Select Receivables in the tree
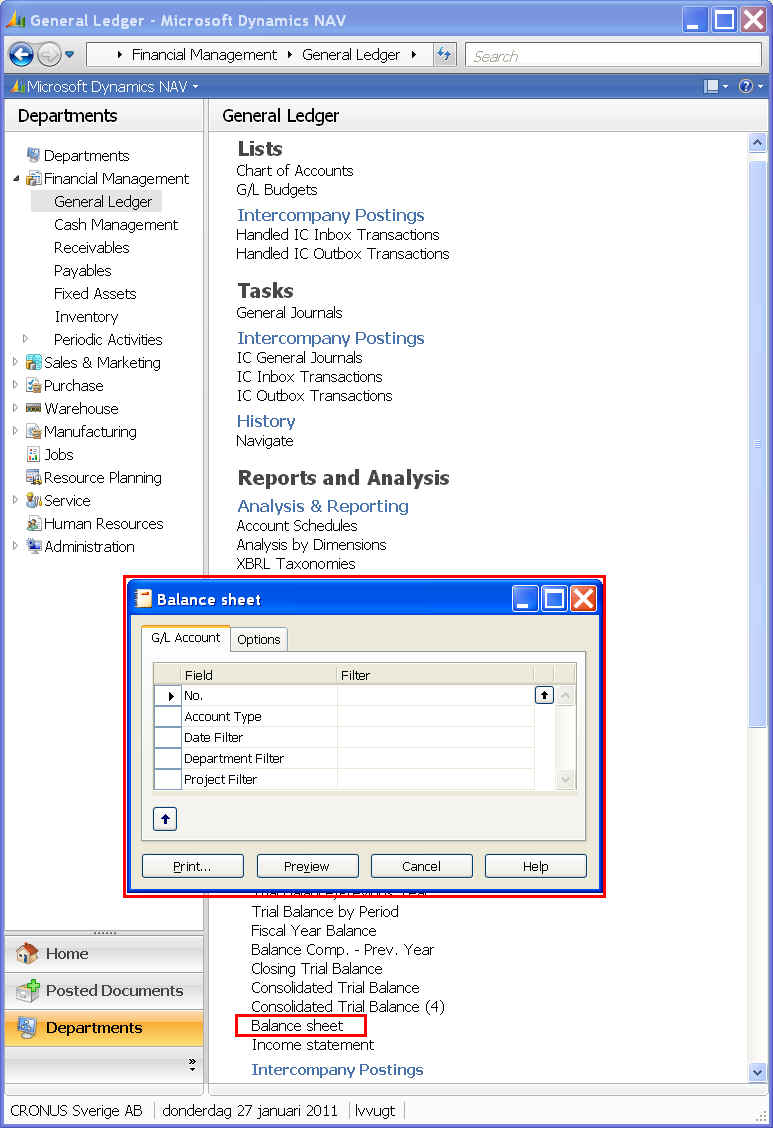This screenshot has height=1128, width=773. (x=91, y=247)
